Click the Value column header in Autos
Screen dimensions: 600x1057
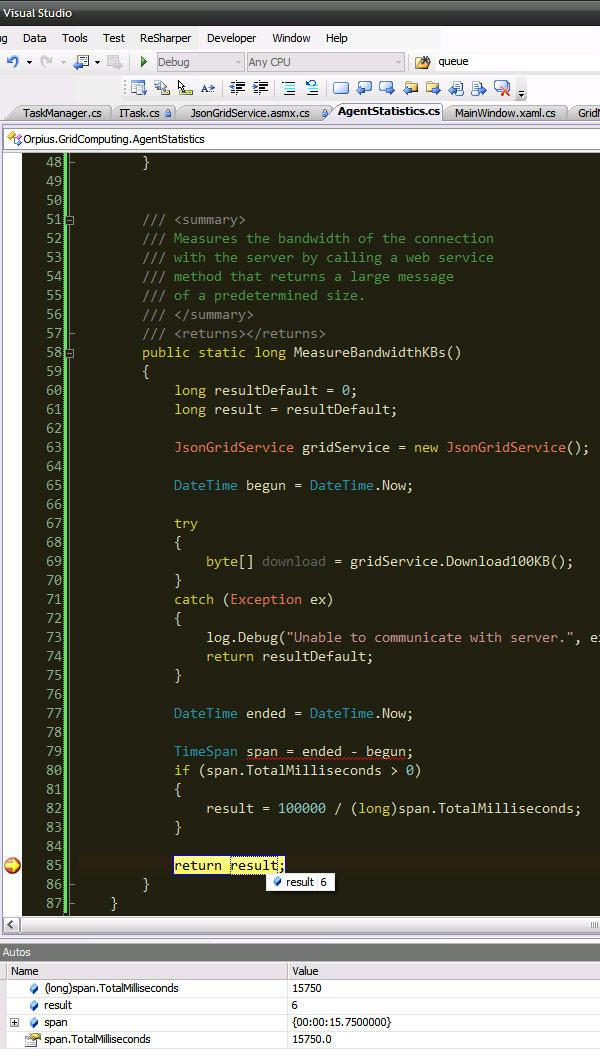(x=444, y=971)
